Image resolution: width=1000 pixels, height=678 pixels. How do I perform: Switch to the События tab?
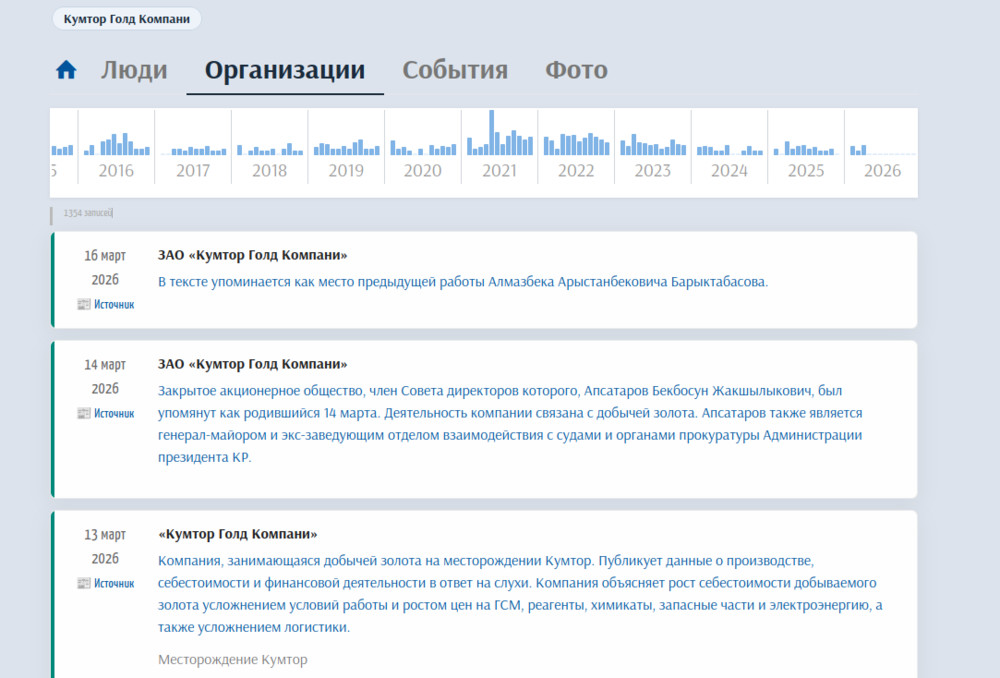click(455, 70)
